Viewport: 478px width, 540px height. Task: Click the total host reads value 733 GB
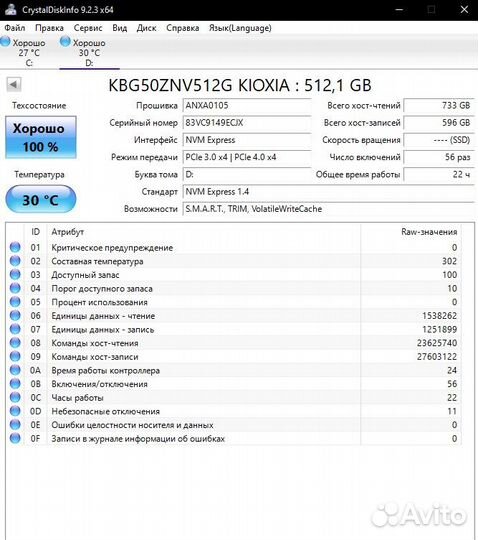[439, 105]
